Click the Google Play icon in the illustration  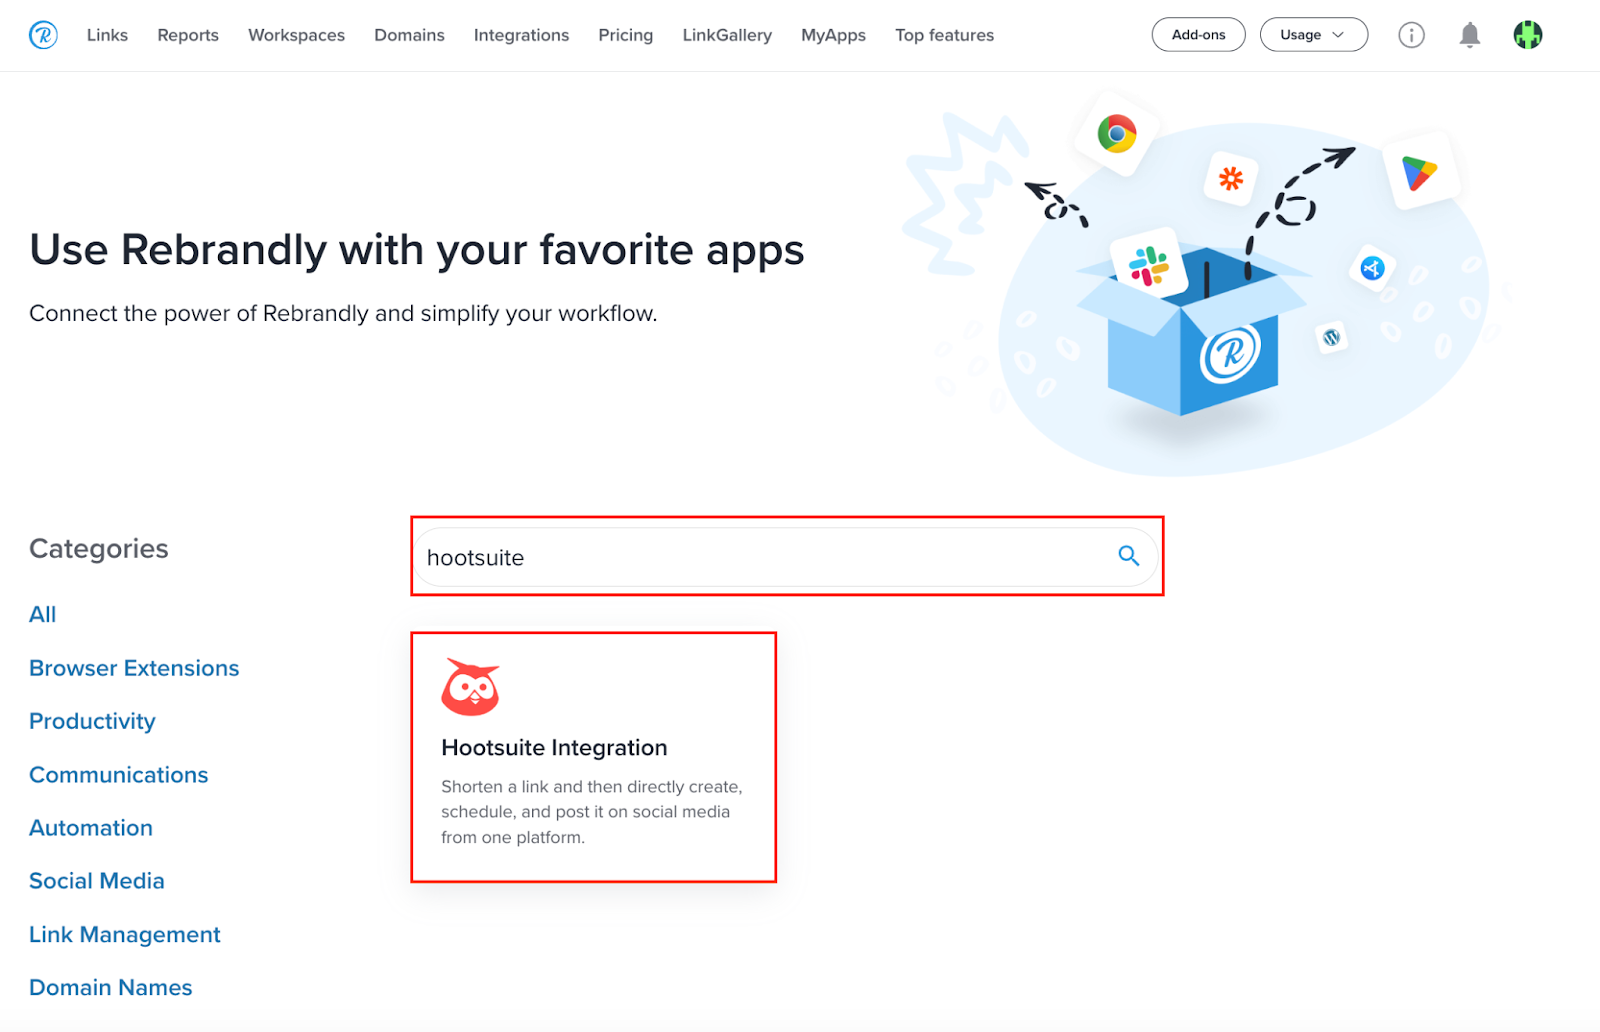(1419, 172)
